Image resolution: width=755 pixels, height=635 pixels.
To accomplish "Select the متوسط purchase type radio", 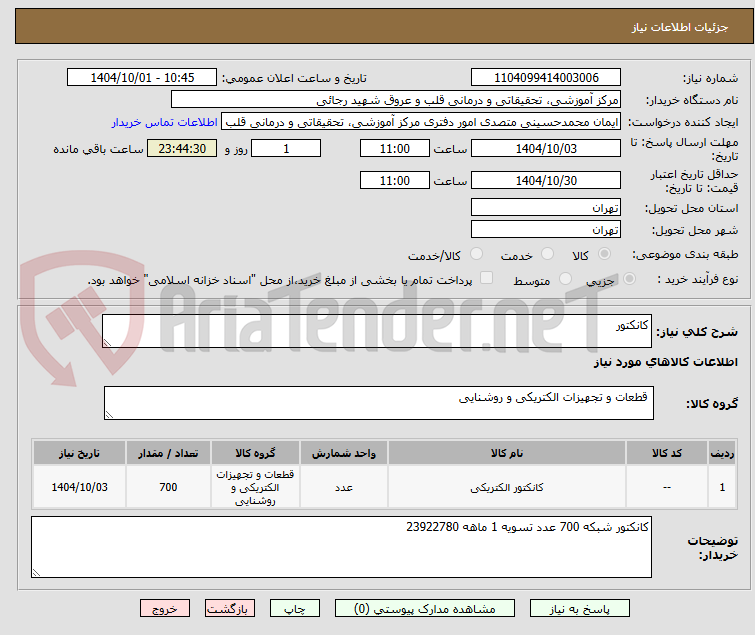I will pyautogui.click(x=565, y=279).
